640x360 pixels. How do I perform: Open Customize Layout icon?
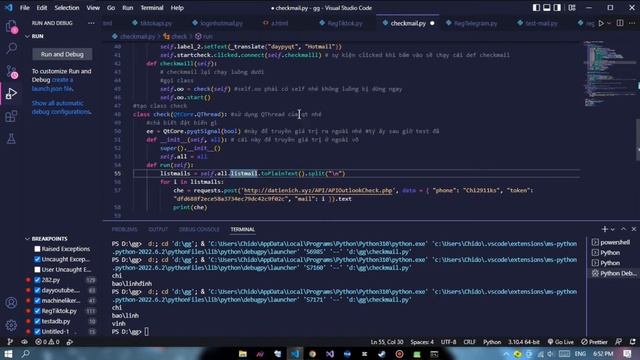click(x=572, y=8)
